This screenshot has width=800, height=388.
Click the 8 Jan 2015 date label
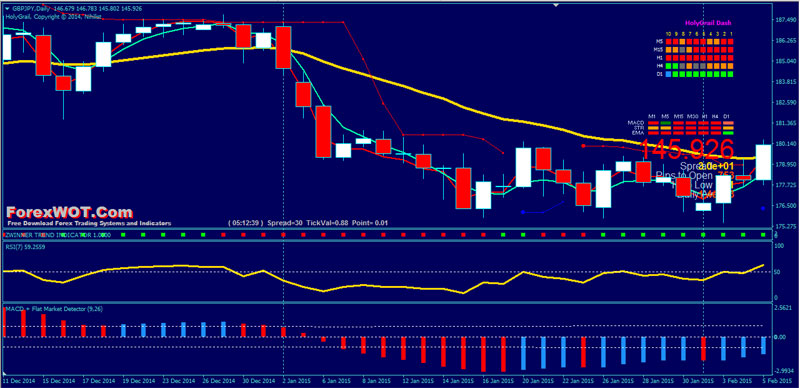pos(378,381)
